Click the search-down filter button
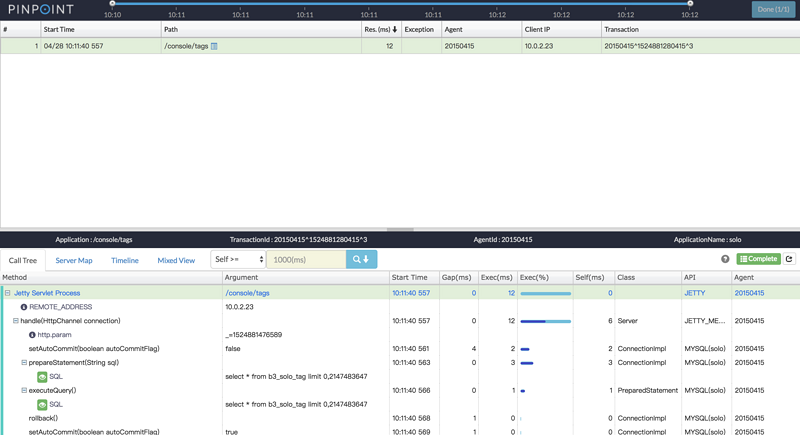The height and width of the screenshot is (435, 800). [x=361, y=260]
